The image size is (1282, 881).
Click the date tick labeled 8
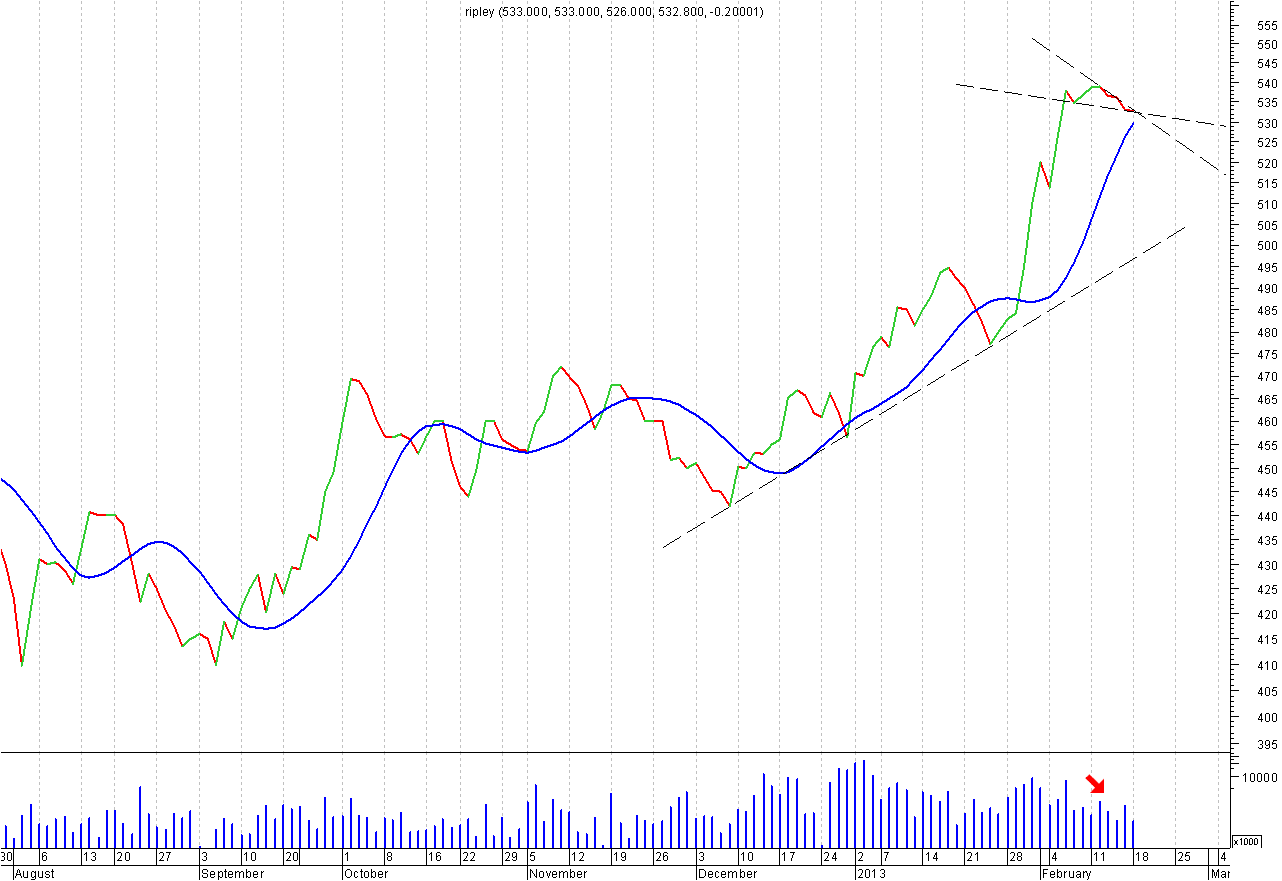[388, 857]
